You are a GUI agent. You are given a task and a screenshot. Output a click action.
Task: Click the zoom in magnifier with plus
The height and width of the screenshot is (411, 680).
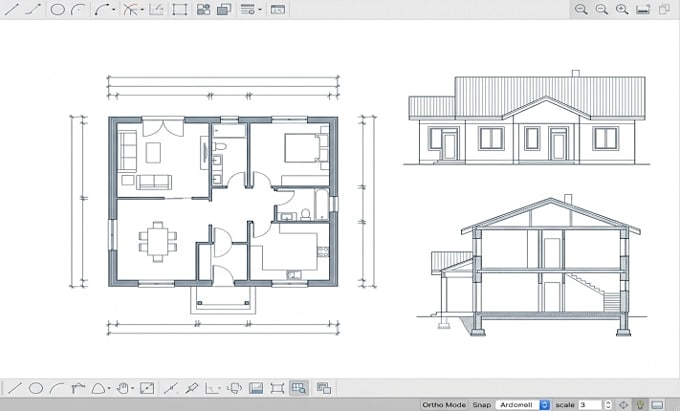(622, 9)
